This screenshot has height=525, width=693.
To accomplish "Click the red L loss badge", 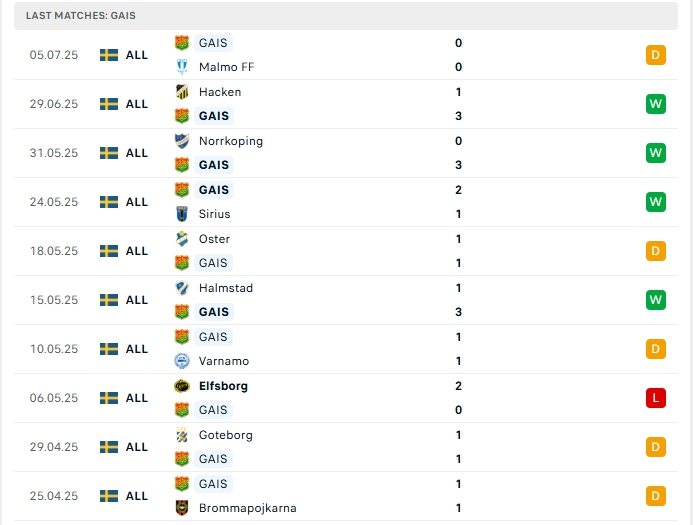I will coord(656,398).
